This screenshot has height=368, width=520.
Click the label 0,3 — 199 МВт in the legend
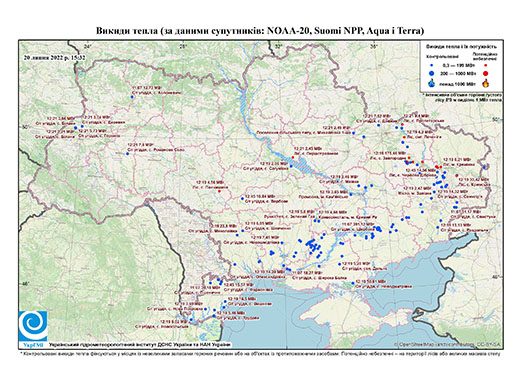pyautogui.click(x=459, y=65)
